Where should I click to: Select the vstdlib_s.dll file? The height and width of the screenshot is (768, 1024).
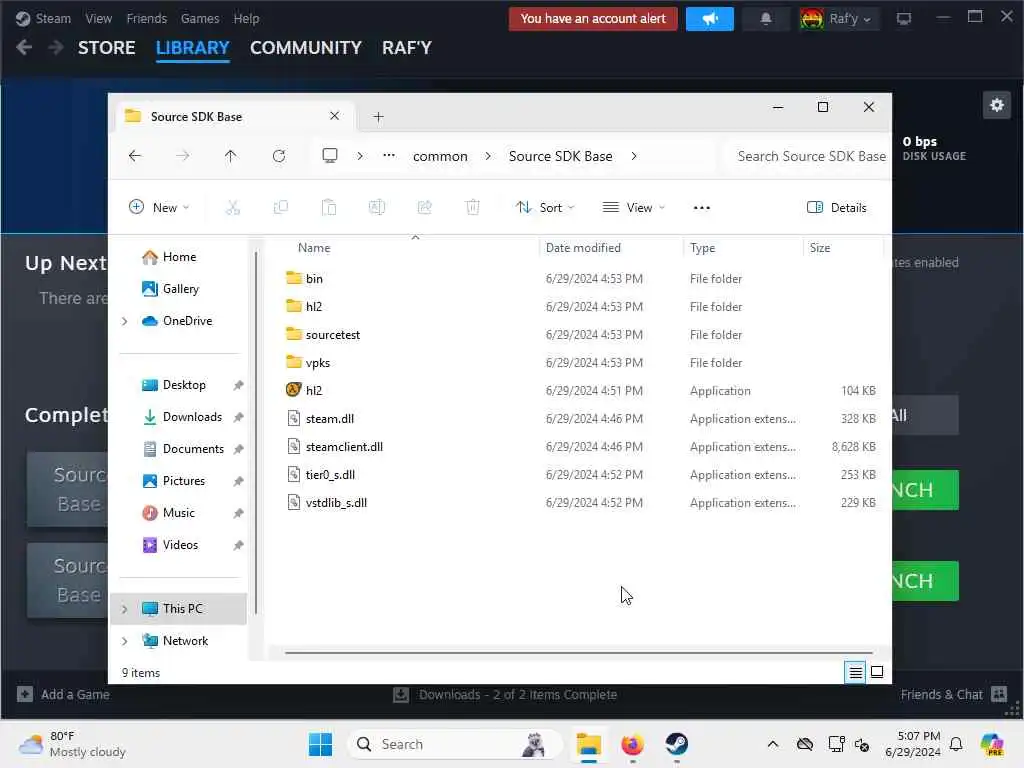click(x=336, y=503)
